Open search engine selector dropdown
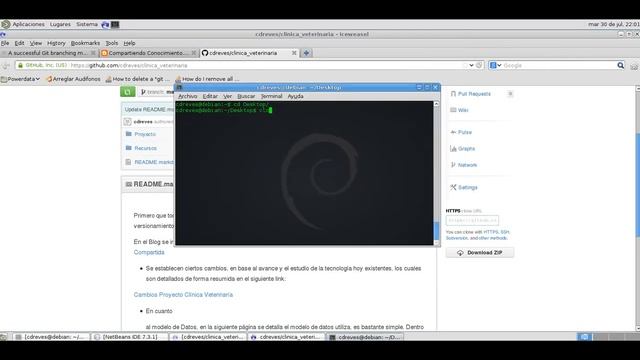Image resolution: width=640 pixels, height=360 pixels. pos(495,65)
